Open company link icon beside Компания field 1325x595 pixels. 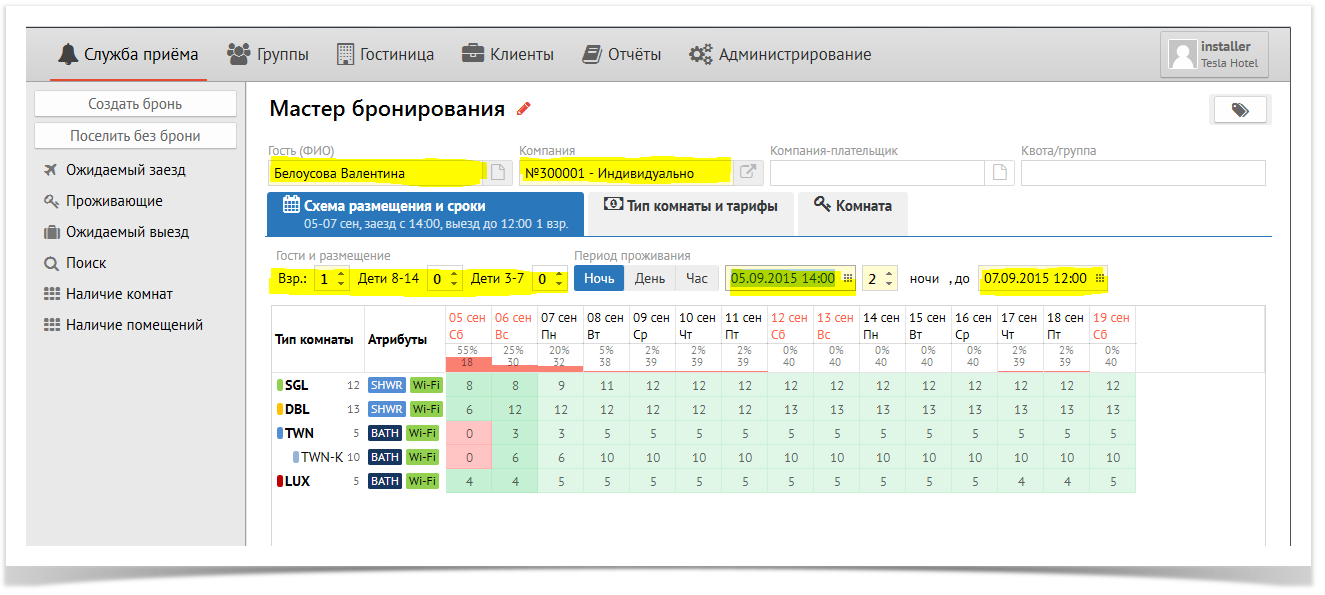[x=747, y=173]
